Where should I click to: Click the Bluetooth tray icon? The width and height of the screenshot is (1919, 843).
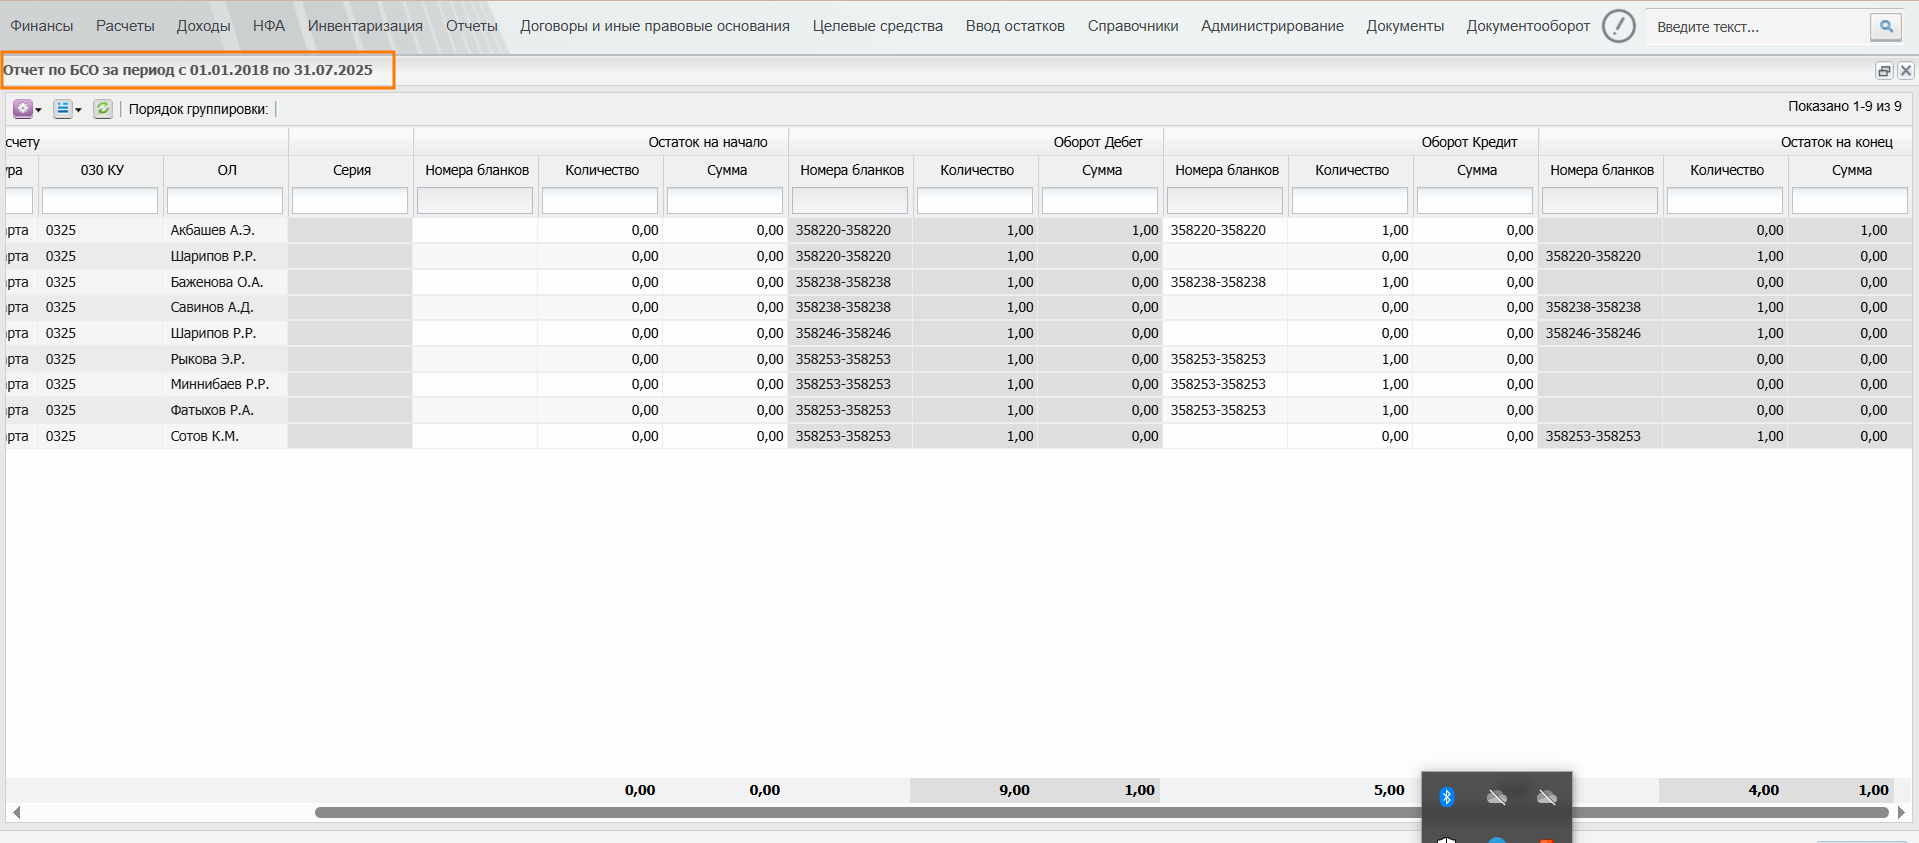coord(1446,797)
